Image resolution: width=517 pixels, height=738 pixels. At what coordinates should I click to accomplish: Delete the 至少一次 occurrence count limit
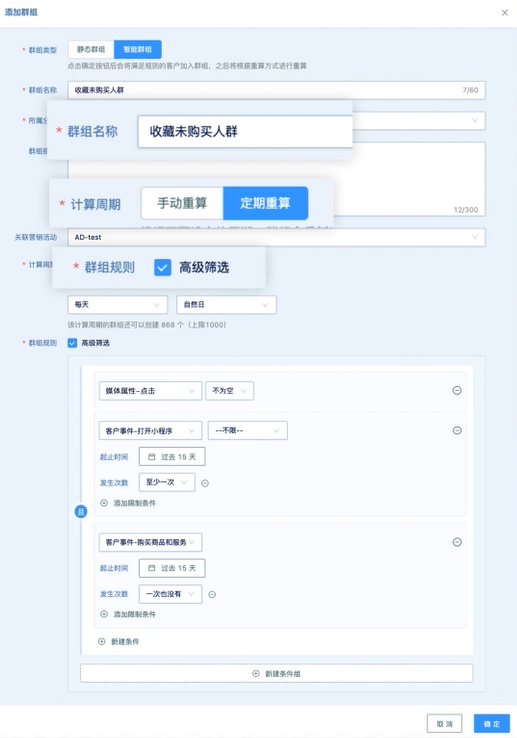click(x=205, y=483)
